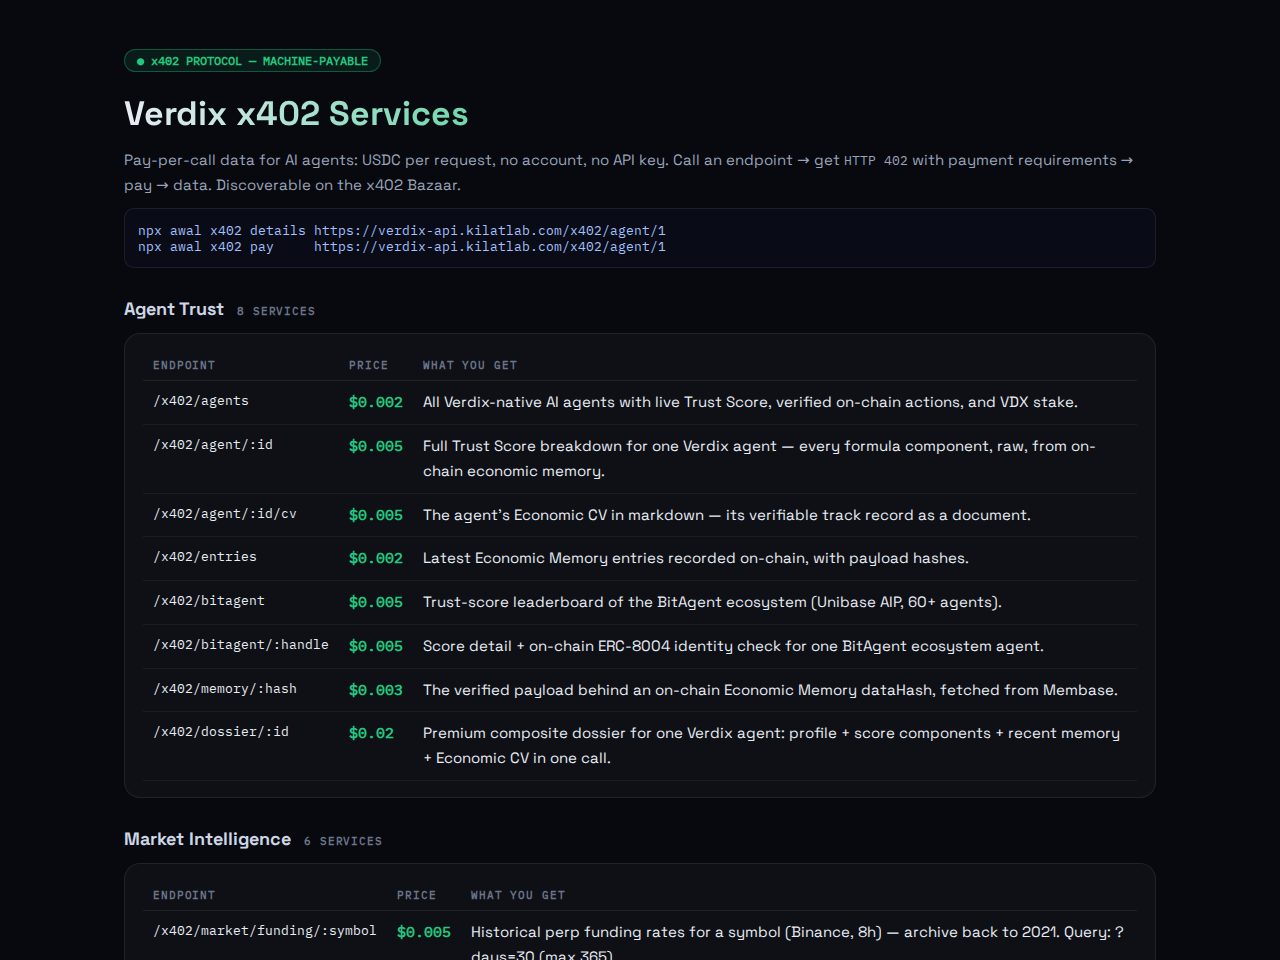Screen dimensions: 1280x960
Task: Click the Market Intelligence section heading
Action: (x=207, y=839)
